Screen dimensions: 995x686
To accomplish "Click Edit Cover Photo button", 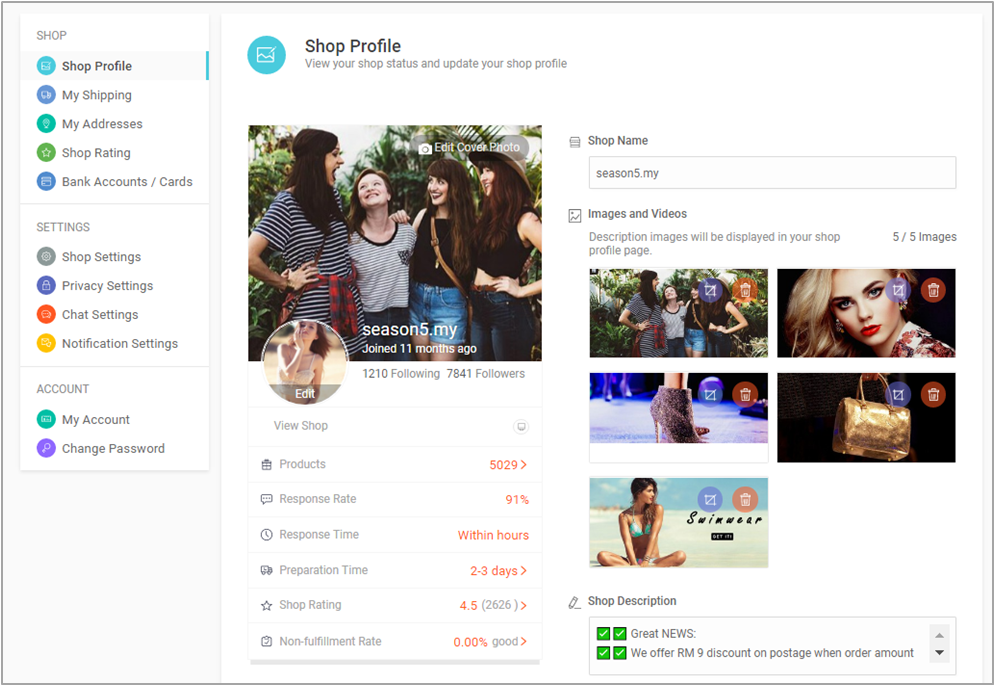I will (x=470, y=147).
